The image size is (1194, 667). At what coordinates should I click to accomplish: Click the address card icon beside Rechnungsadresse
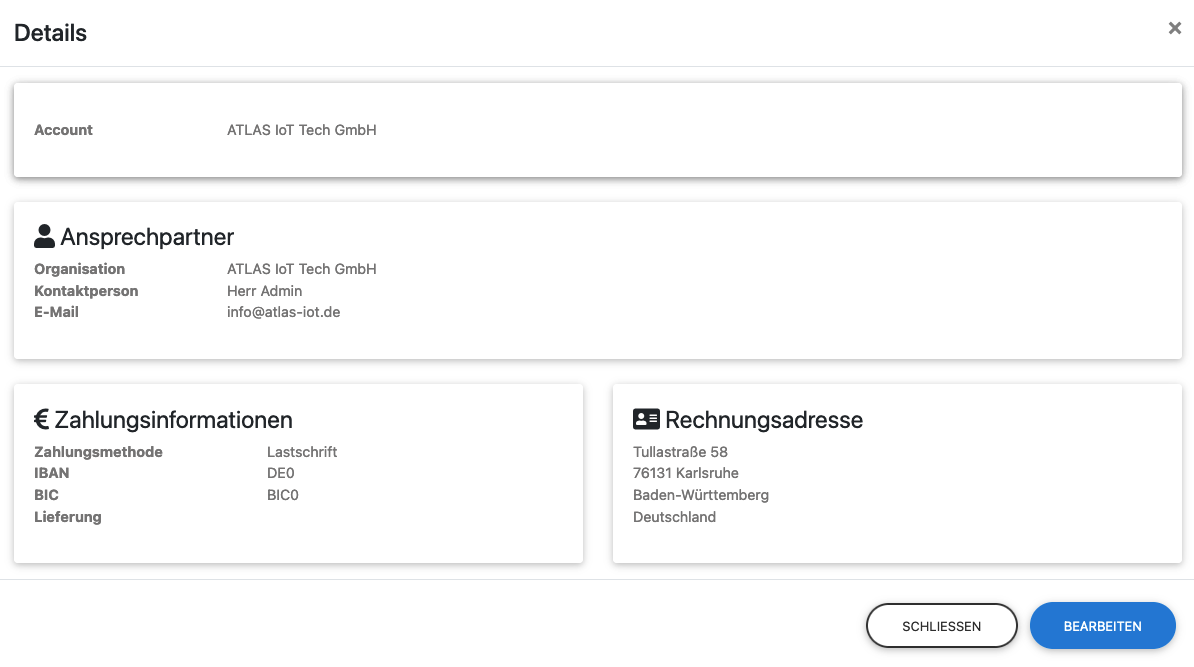pos(646,419)
